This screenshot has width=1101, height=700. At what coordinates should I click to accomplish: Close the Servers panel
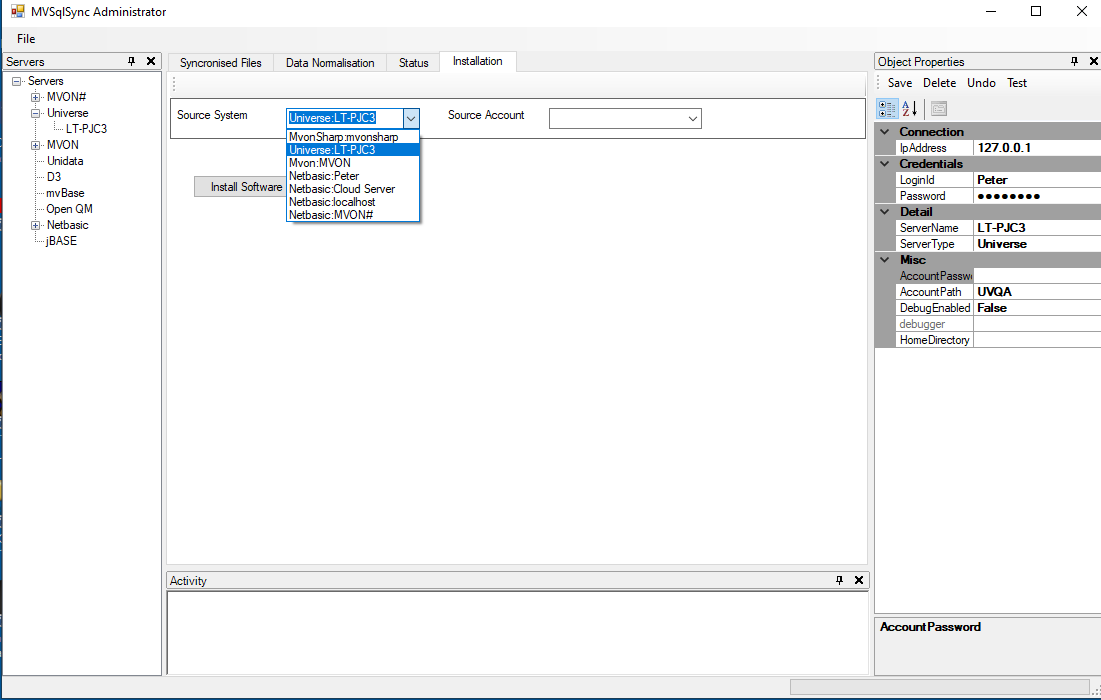pos(150,62)
